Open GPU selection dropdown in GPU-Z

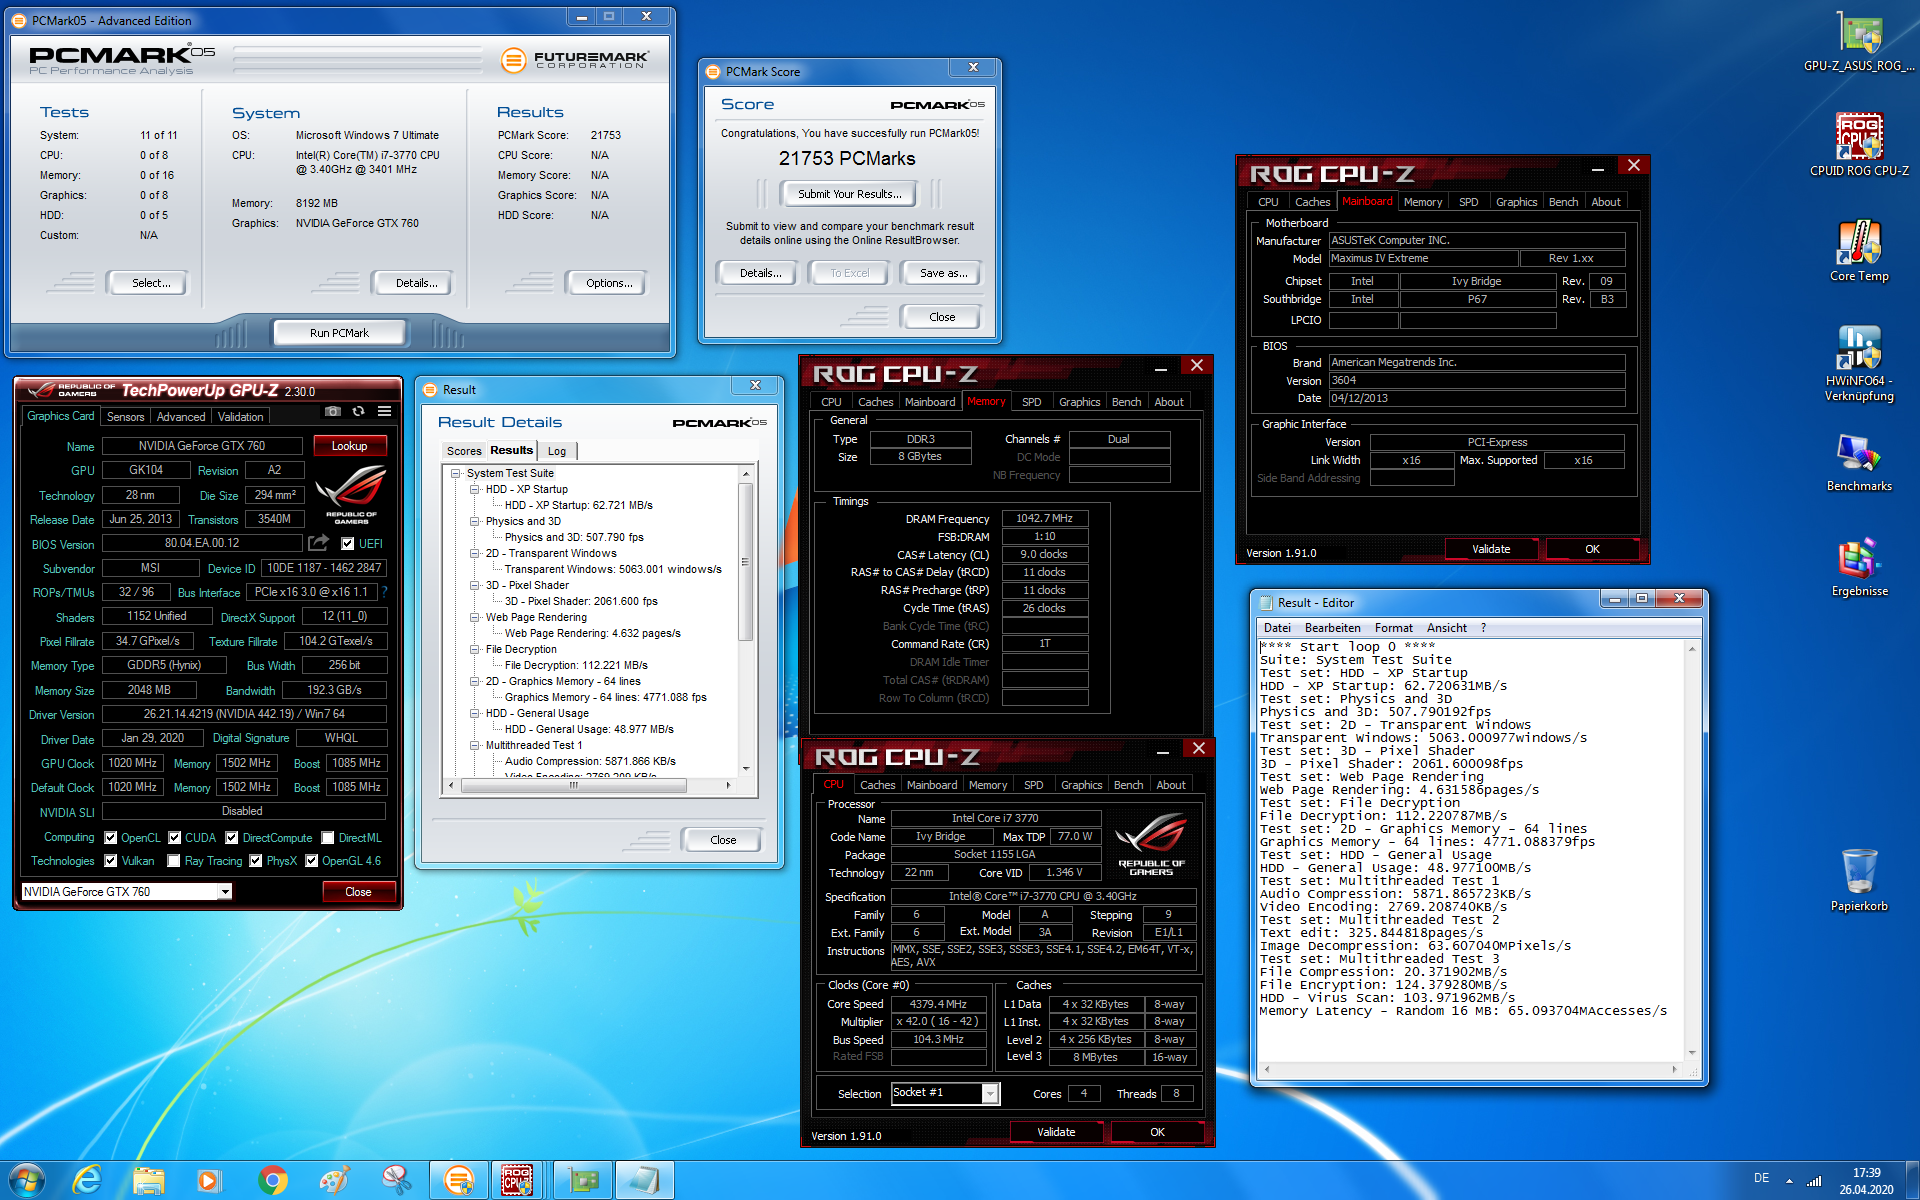[x=225, y=892]
